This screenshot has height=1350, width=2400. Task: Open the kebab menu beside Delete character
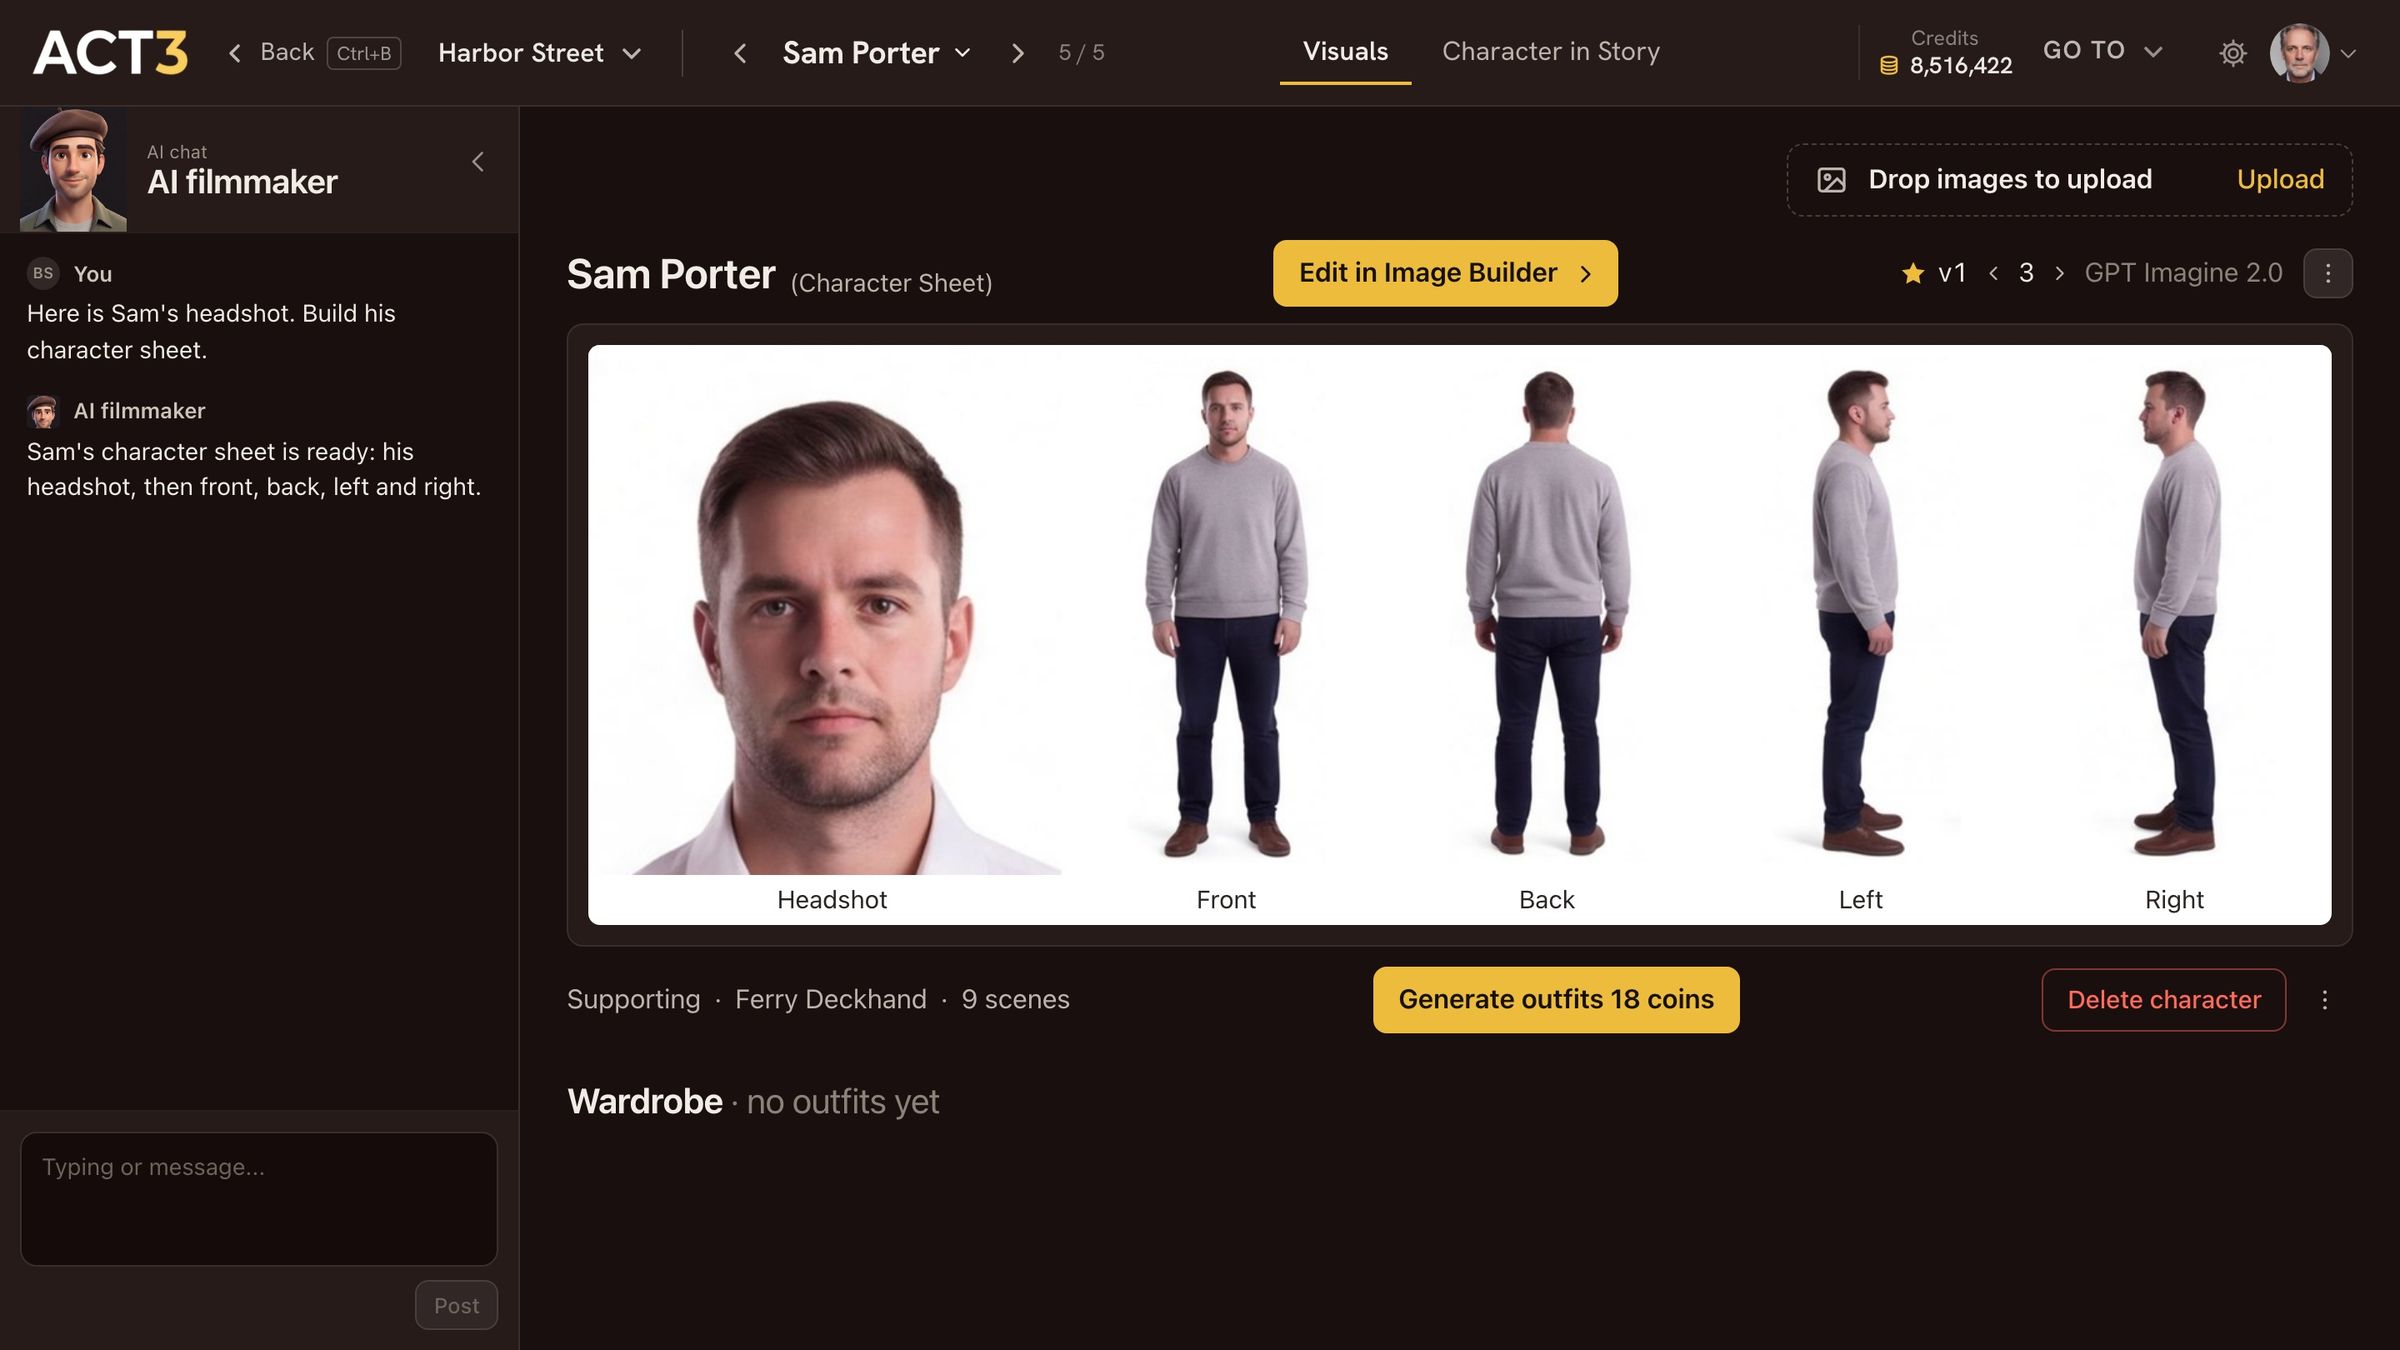2324,1000
